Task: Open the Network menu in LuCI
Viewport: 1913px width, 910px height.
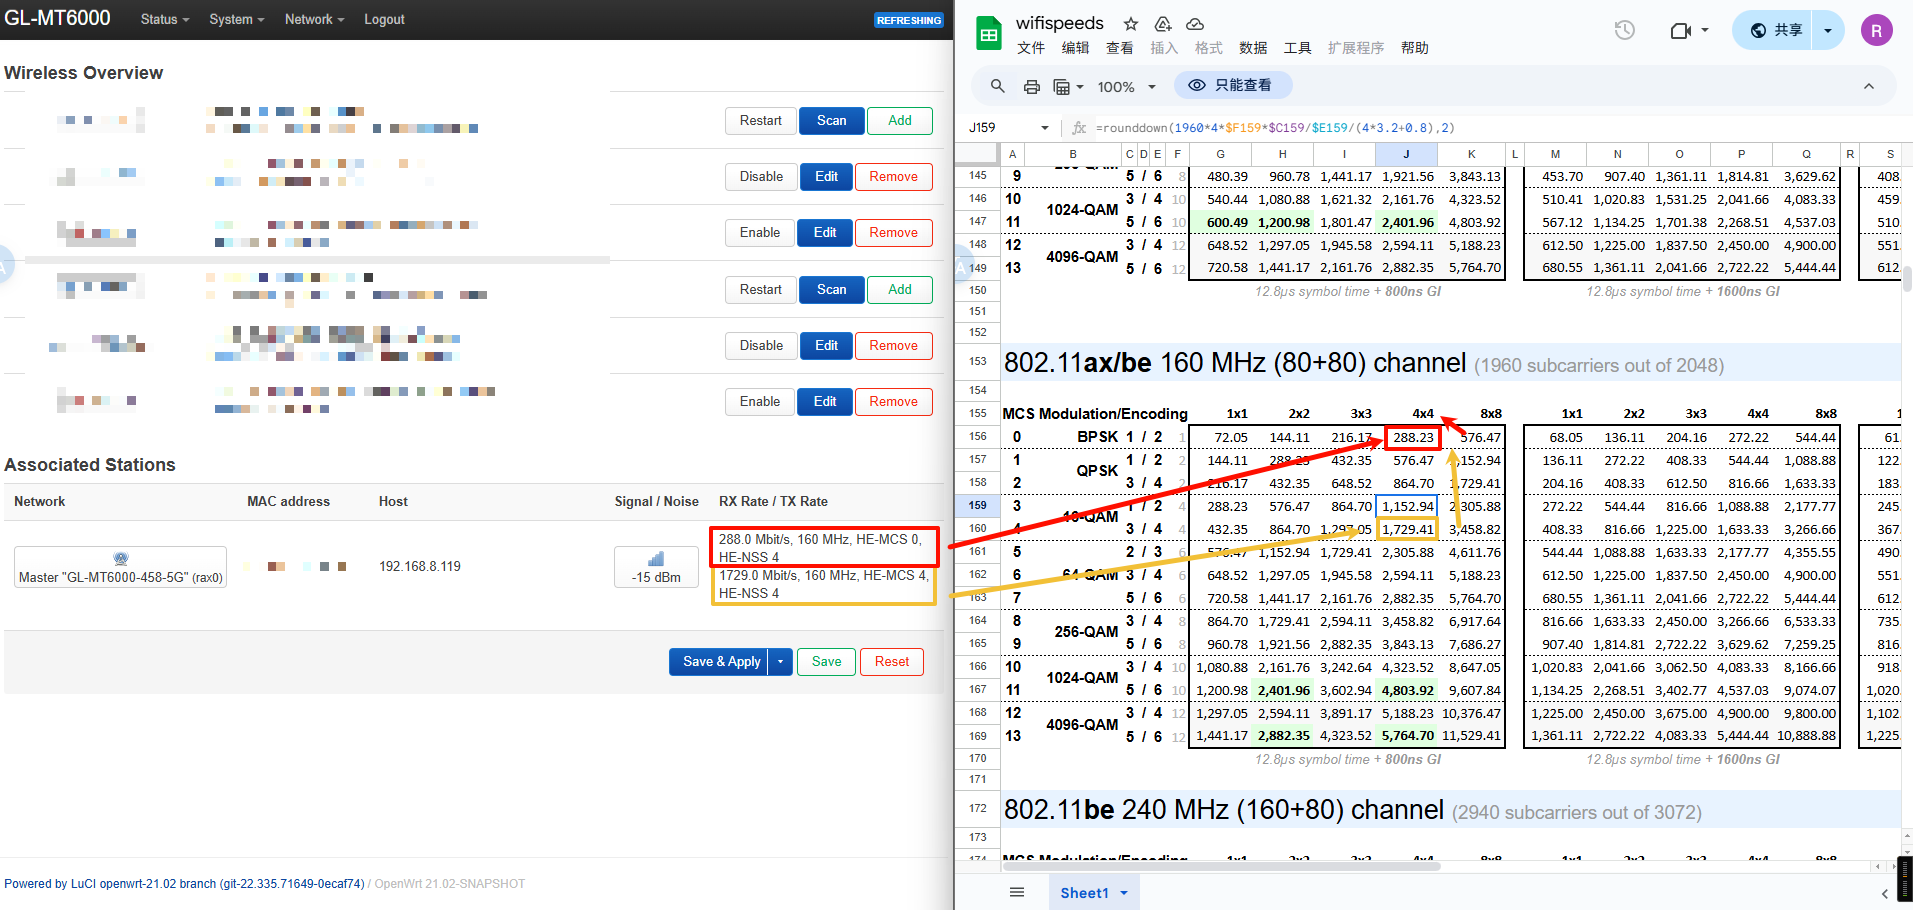Action: [x=314, y=19]
